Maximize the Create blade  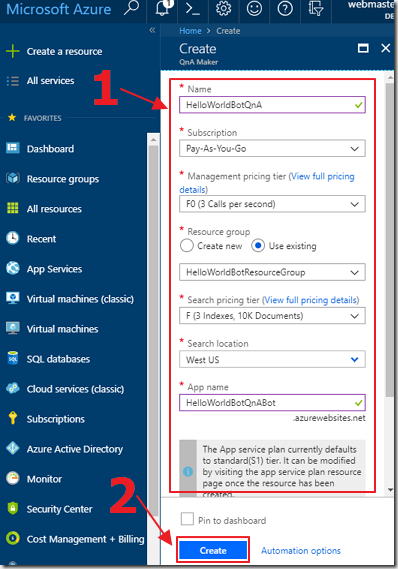pyautogui.click(x=363, y=48)
